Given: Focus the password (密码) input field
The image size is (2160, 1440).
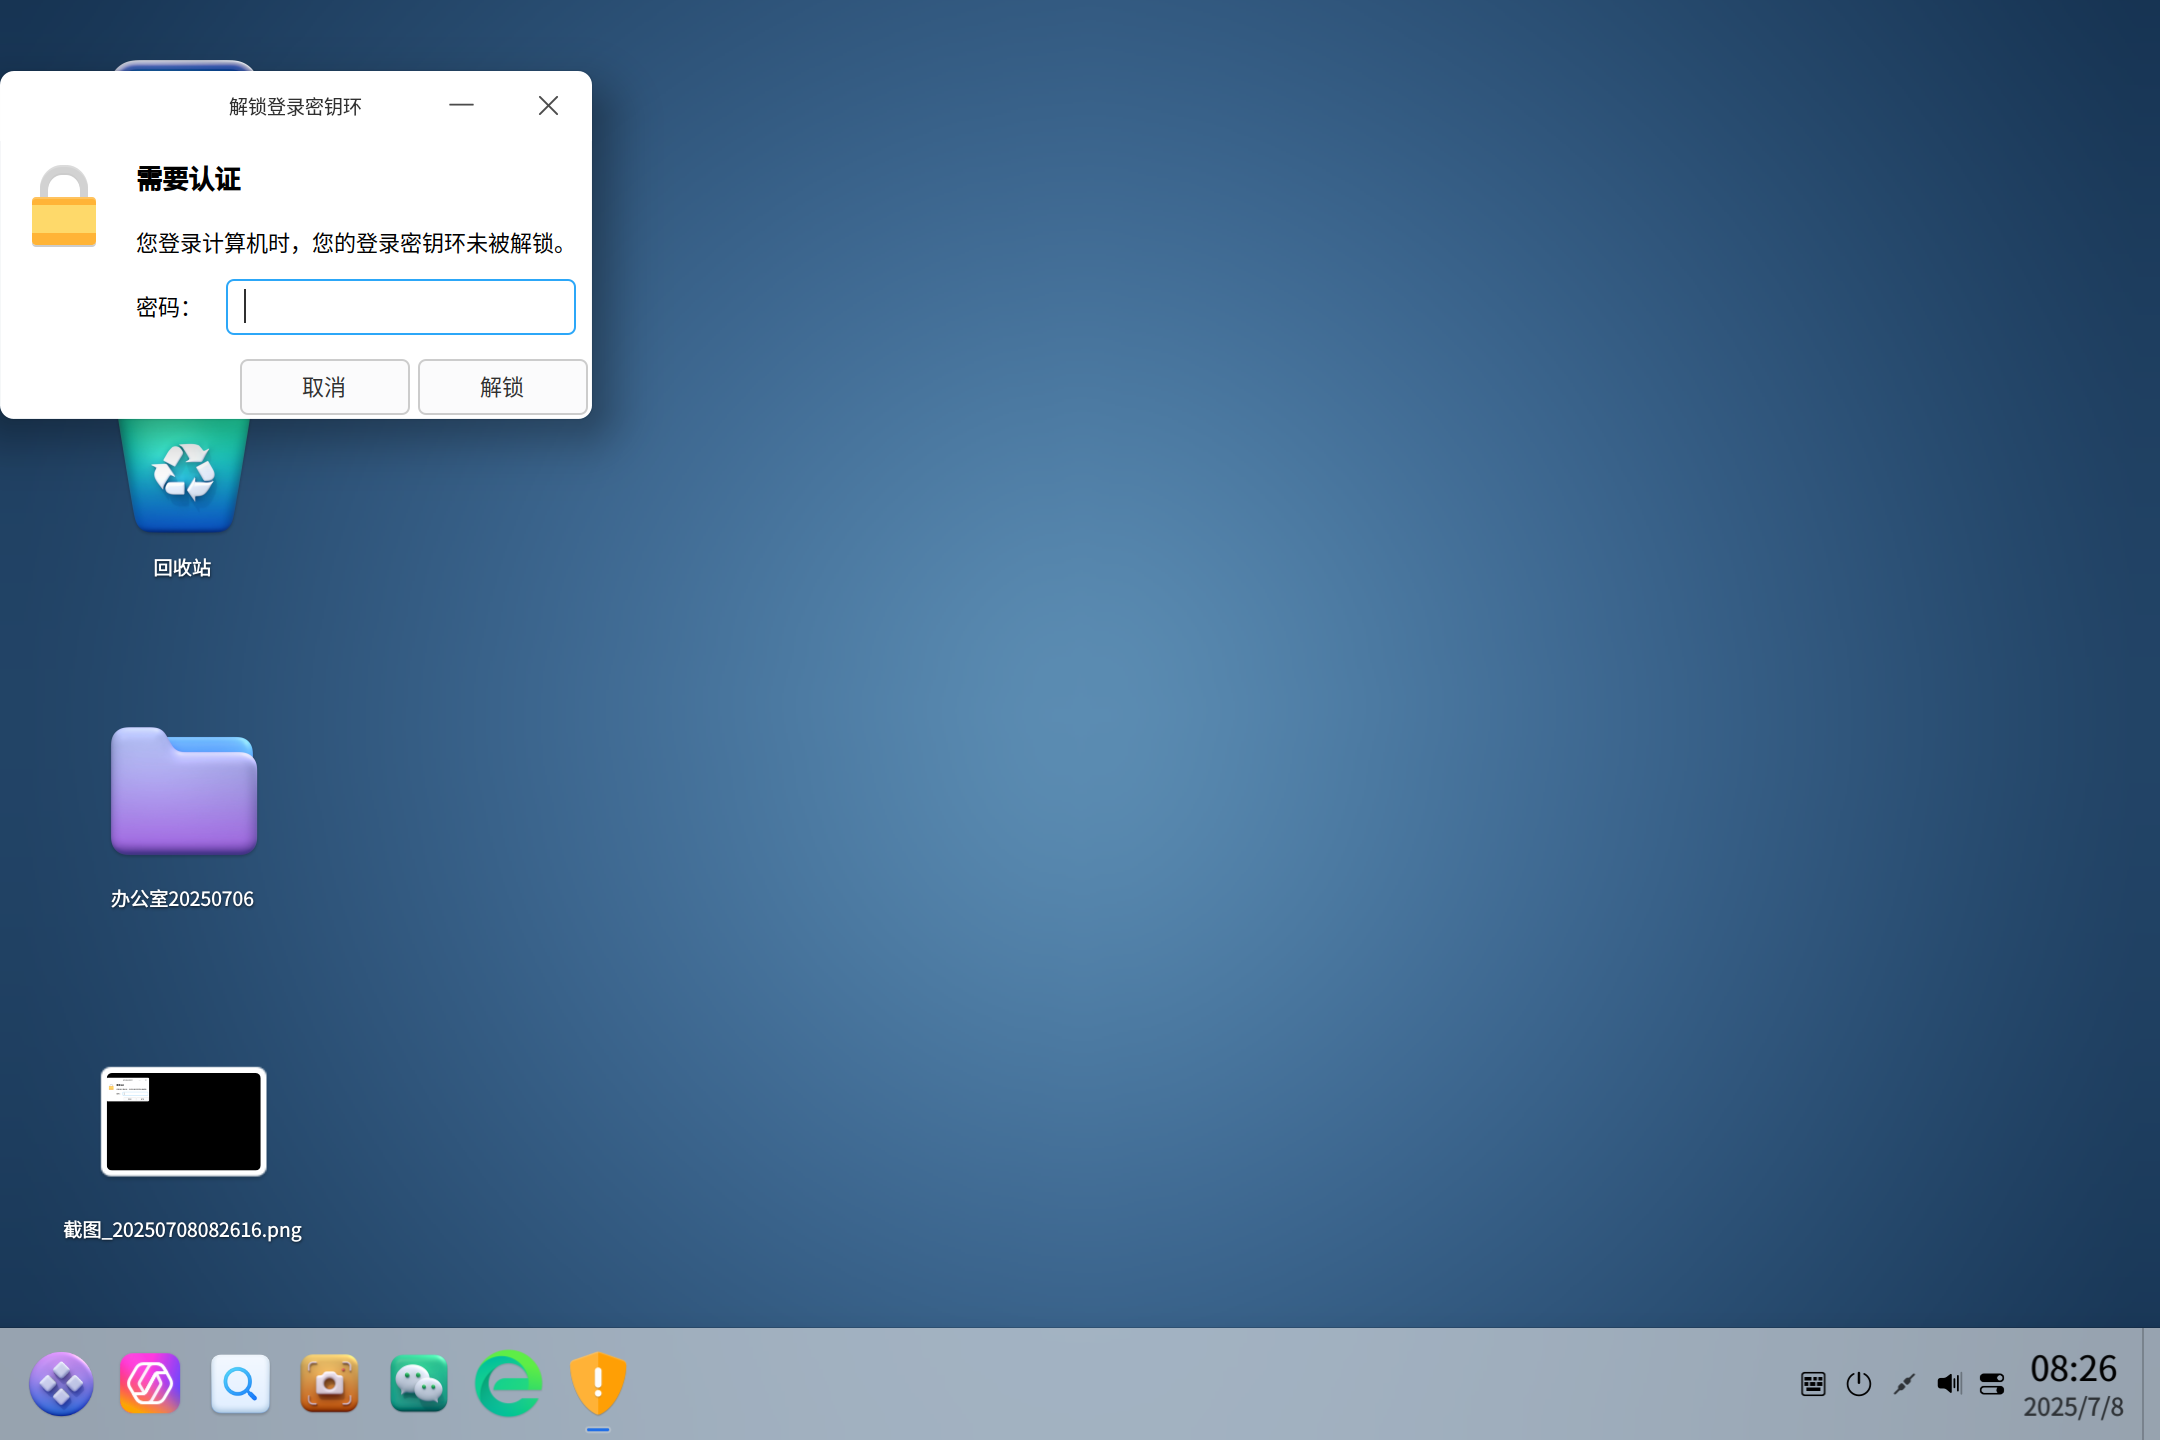Looking at the screenshot, I should point(401,307).
